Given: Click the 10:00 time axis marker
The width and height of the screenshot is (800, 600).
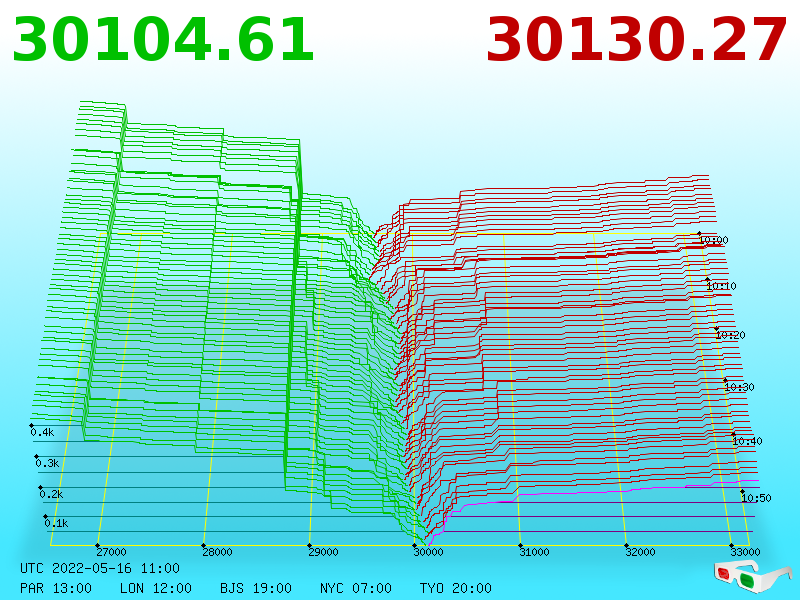Looking at the screenshot, I should click(714, 240).
